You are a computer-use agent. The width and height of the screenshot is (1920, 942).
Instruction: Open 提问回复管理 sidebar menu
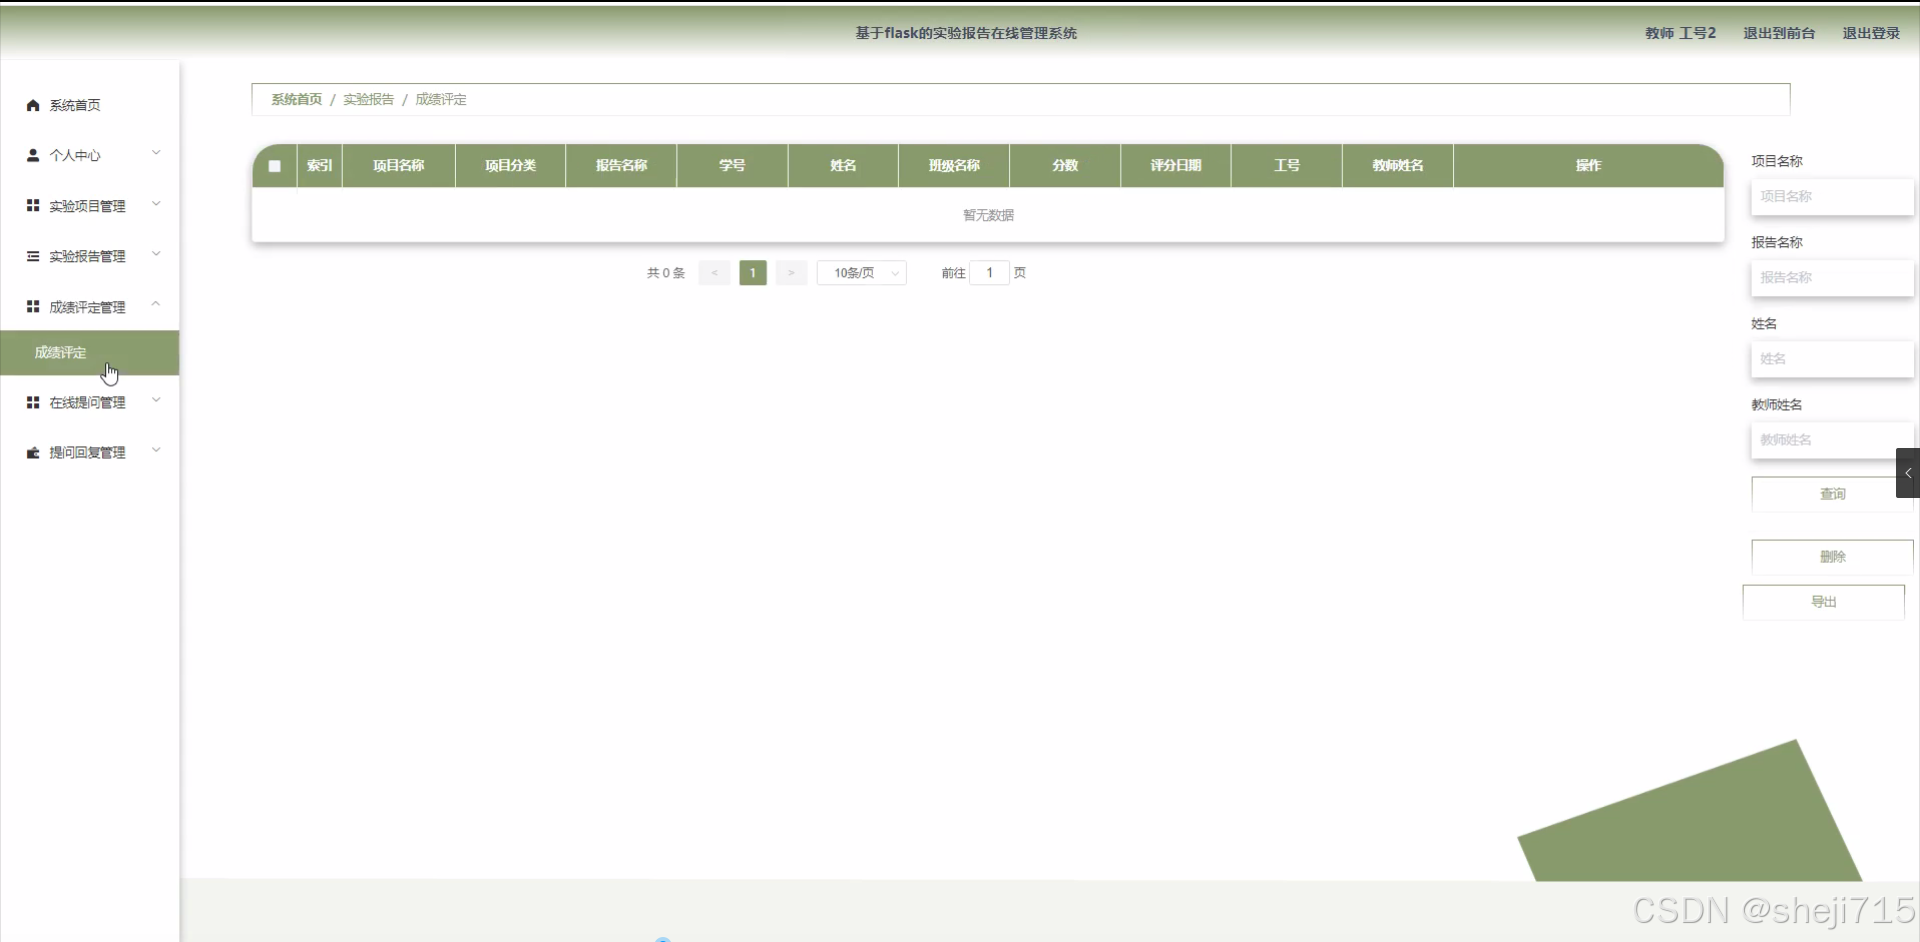pyautogui.click(x=88, y=452)
